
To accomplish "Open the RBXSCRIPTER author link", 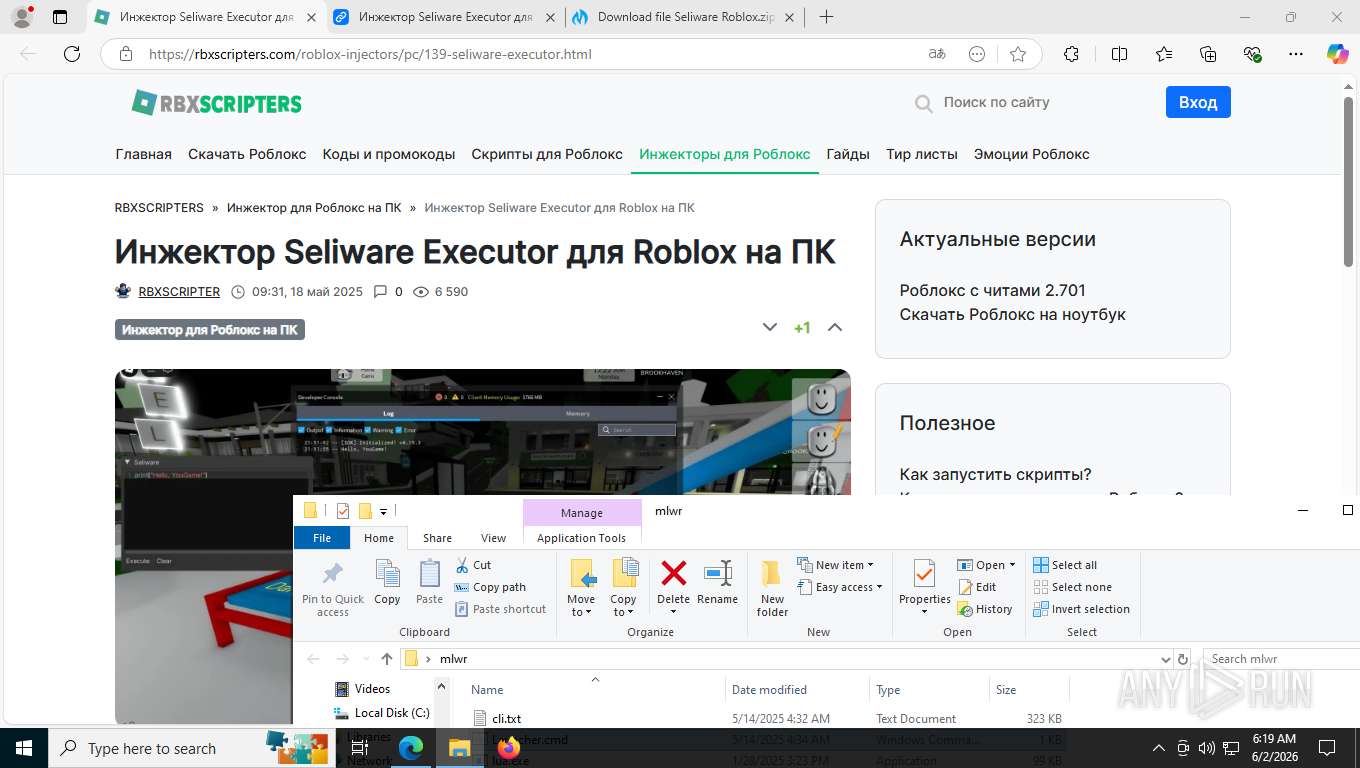I will tap(179, 292).
